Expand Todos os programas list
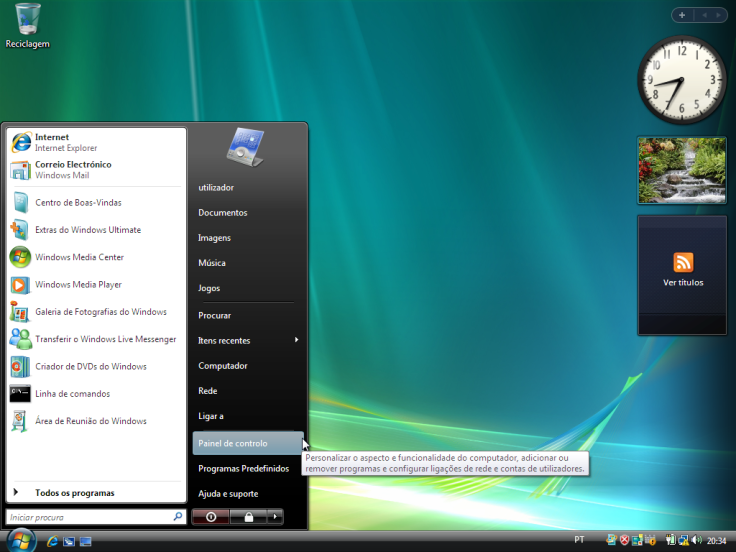 tap(74, 493)
